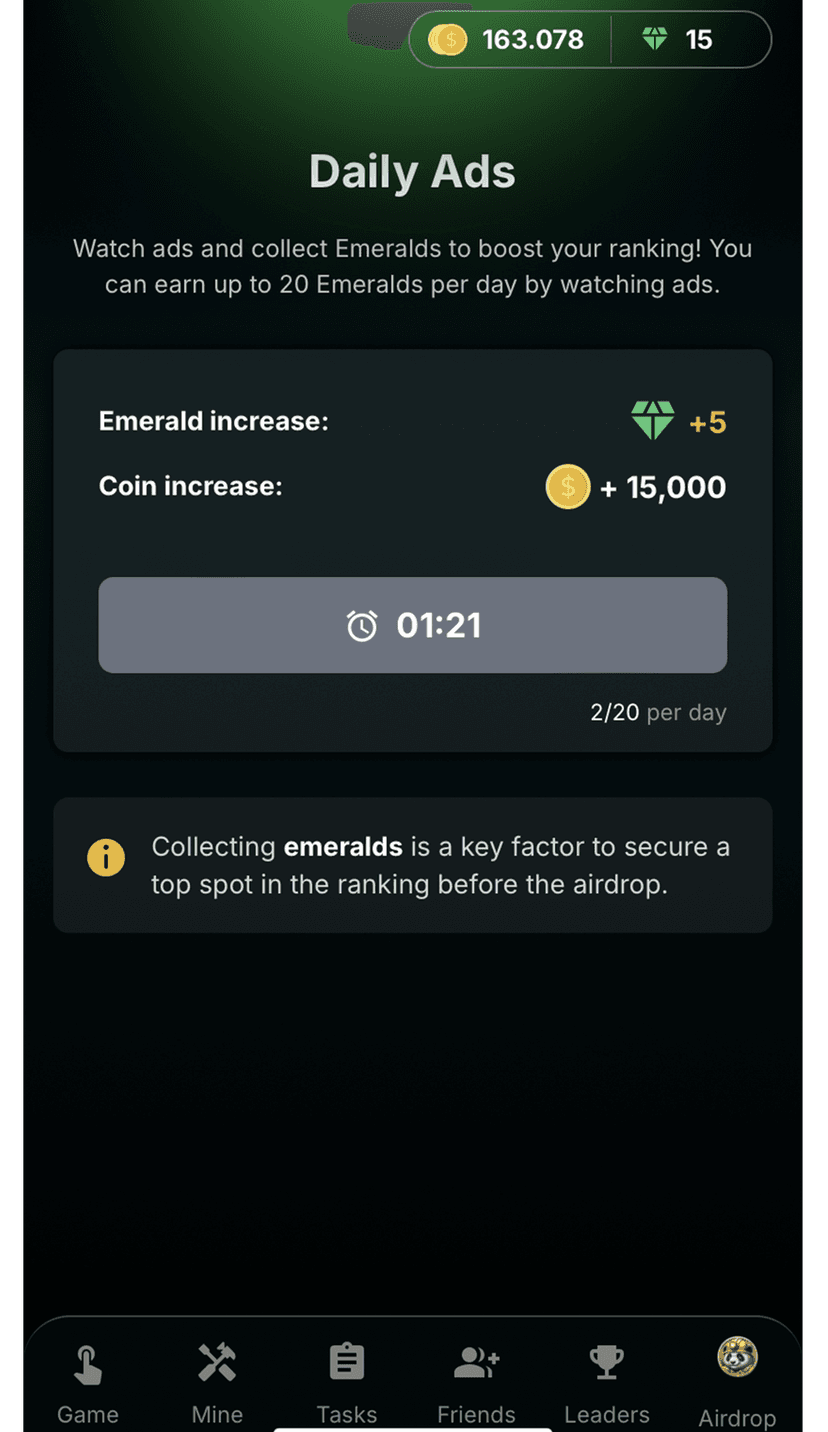Click the coin icon in top balance

(x=448, y=40)
